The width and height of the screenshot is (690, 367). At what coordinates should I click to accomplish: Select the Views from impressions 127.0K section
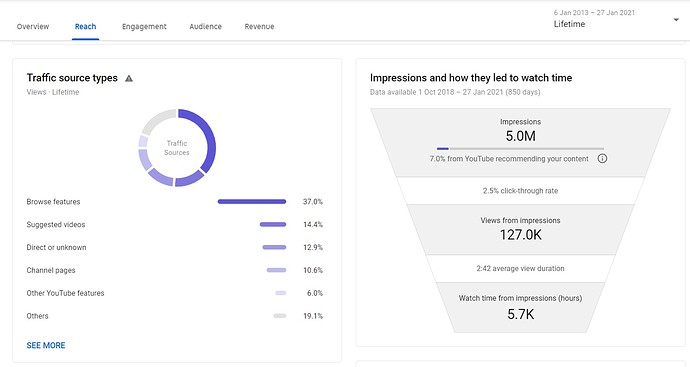click(x=520, y=229)
